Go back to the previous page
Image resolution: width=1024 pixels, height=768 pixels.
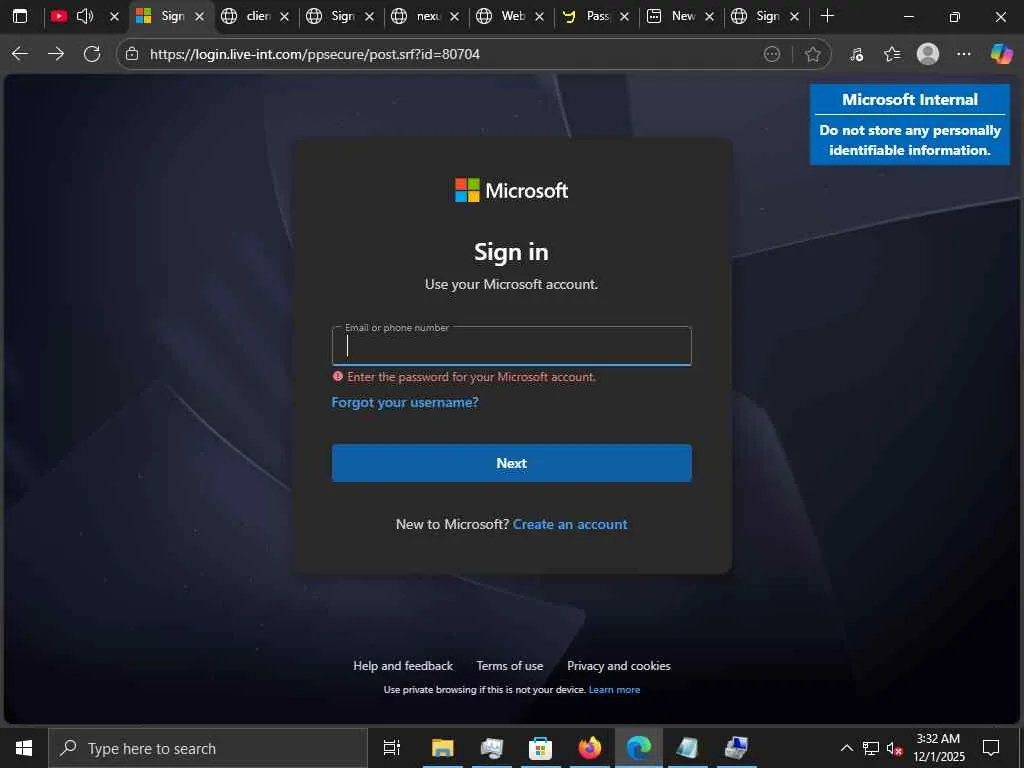[x=20, y=54]
